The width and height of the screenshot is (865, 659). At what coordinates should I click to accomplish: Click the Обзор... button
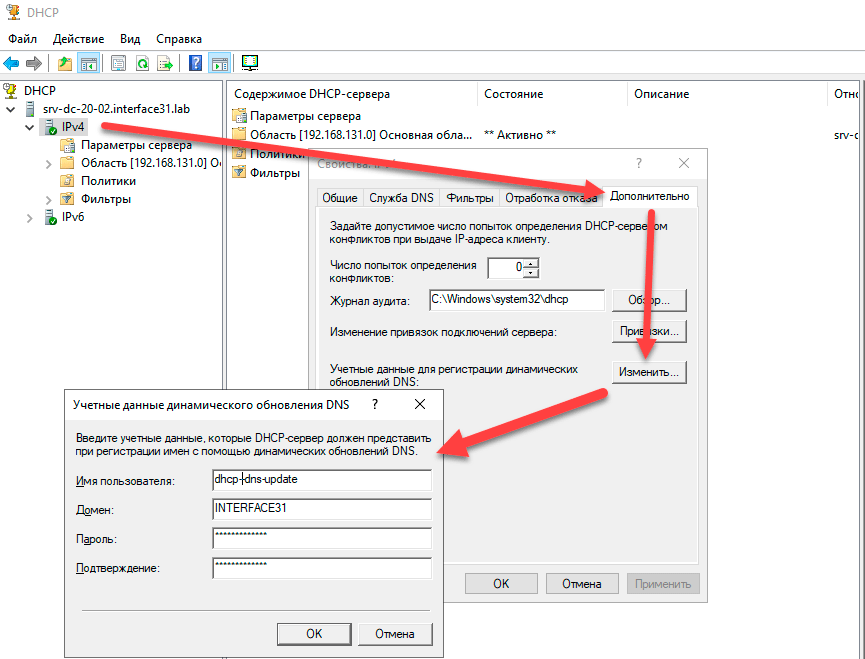click(649, 301)
